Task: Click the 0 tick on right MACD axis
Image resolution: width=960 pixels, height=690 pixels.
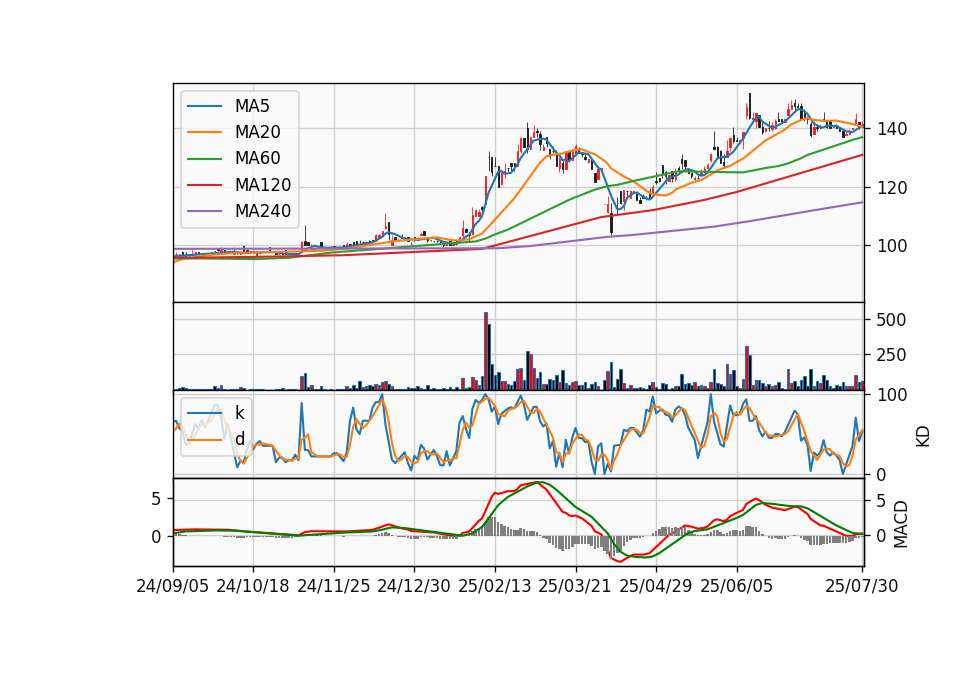Action: coord(882,536)
